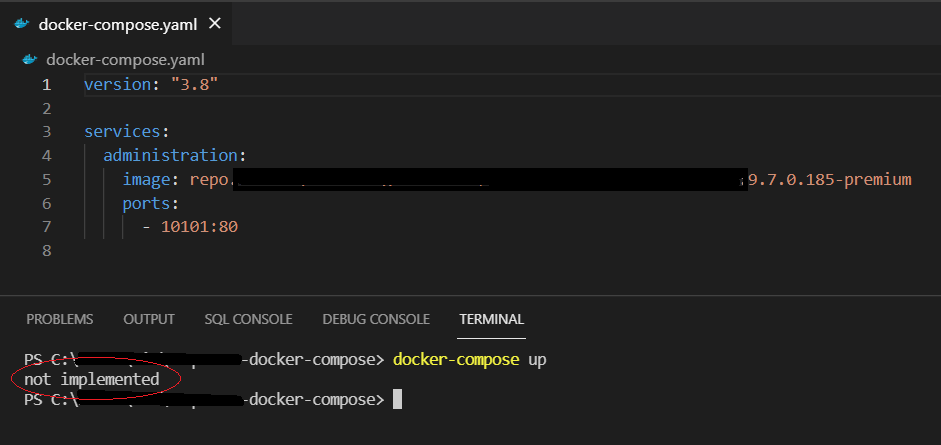Focus the terminal prompt cursor

[x=397, y=400]
